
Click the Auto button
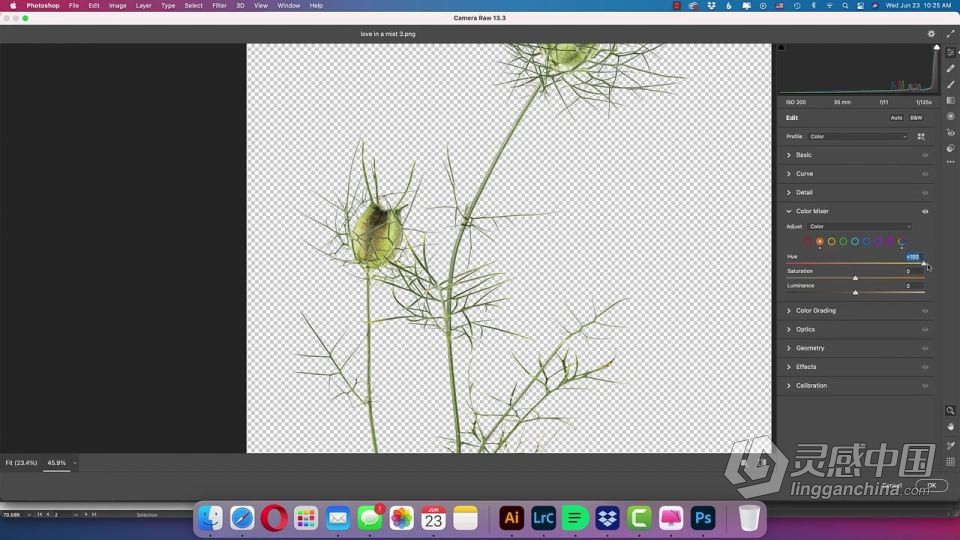click(896, 118)
